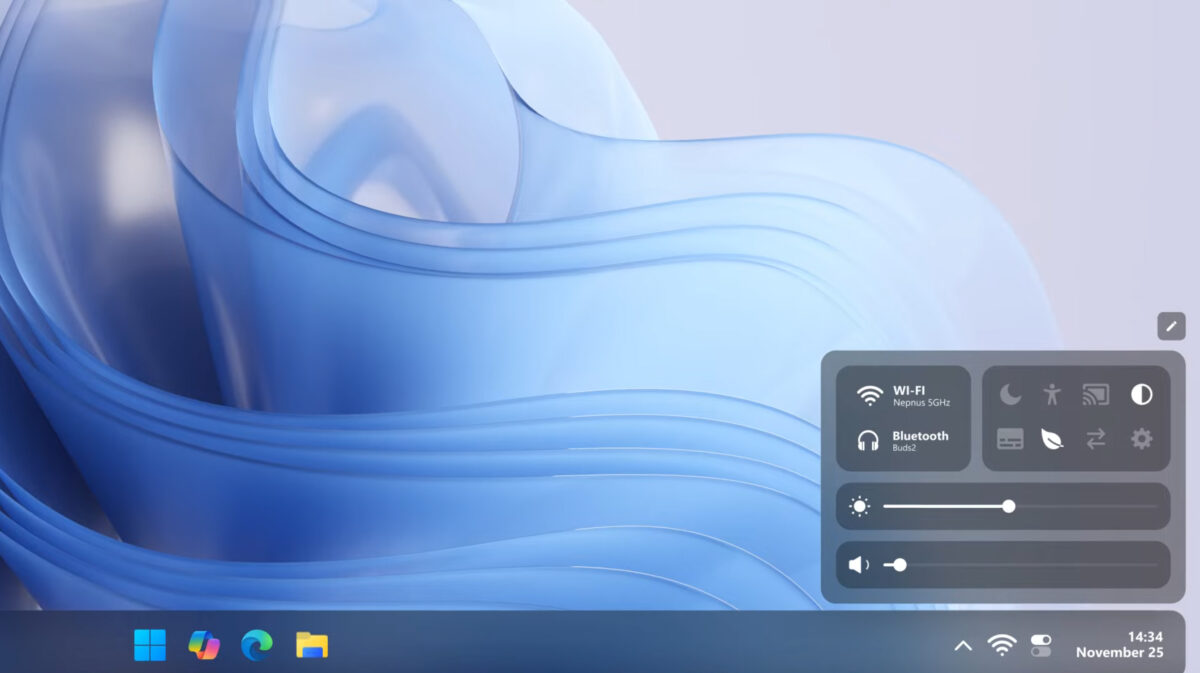Click the edit quick settings pencil button

coord(1170,326)
